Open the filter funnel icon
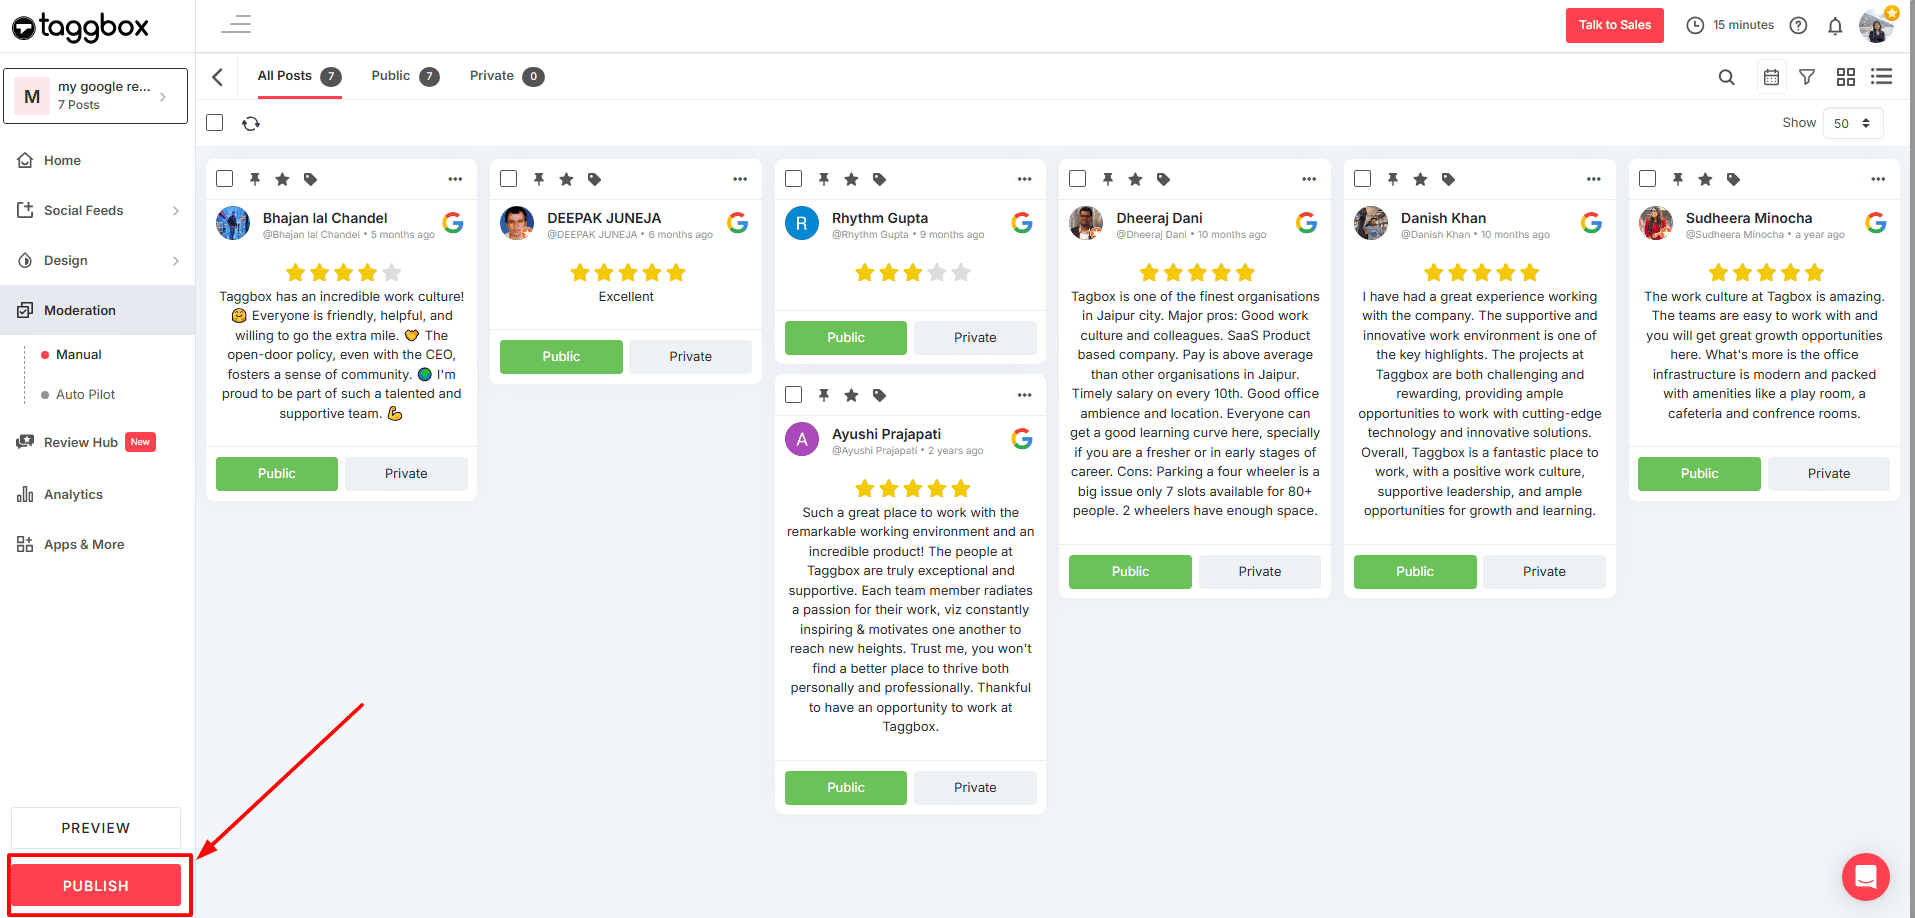 1807,77
